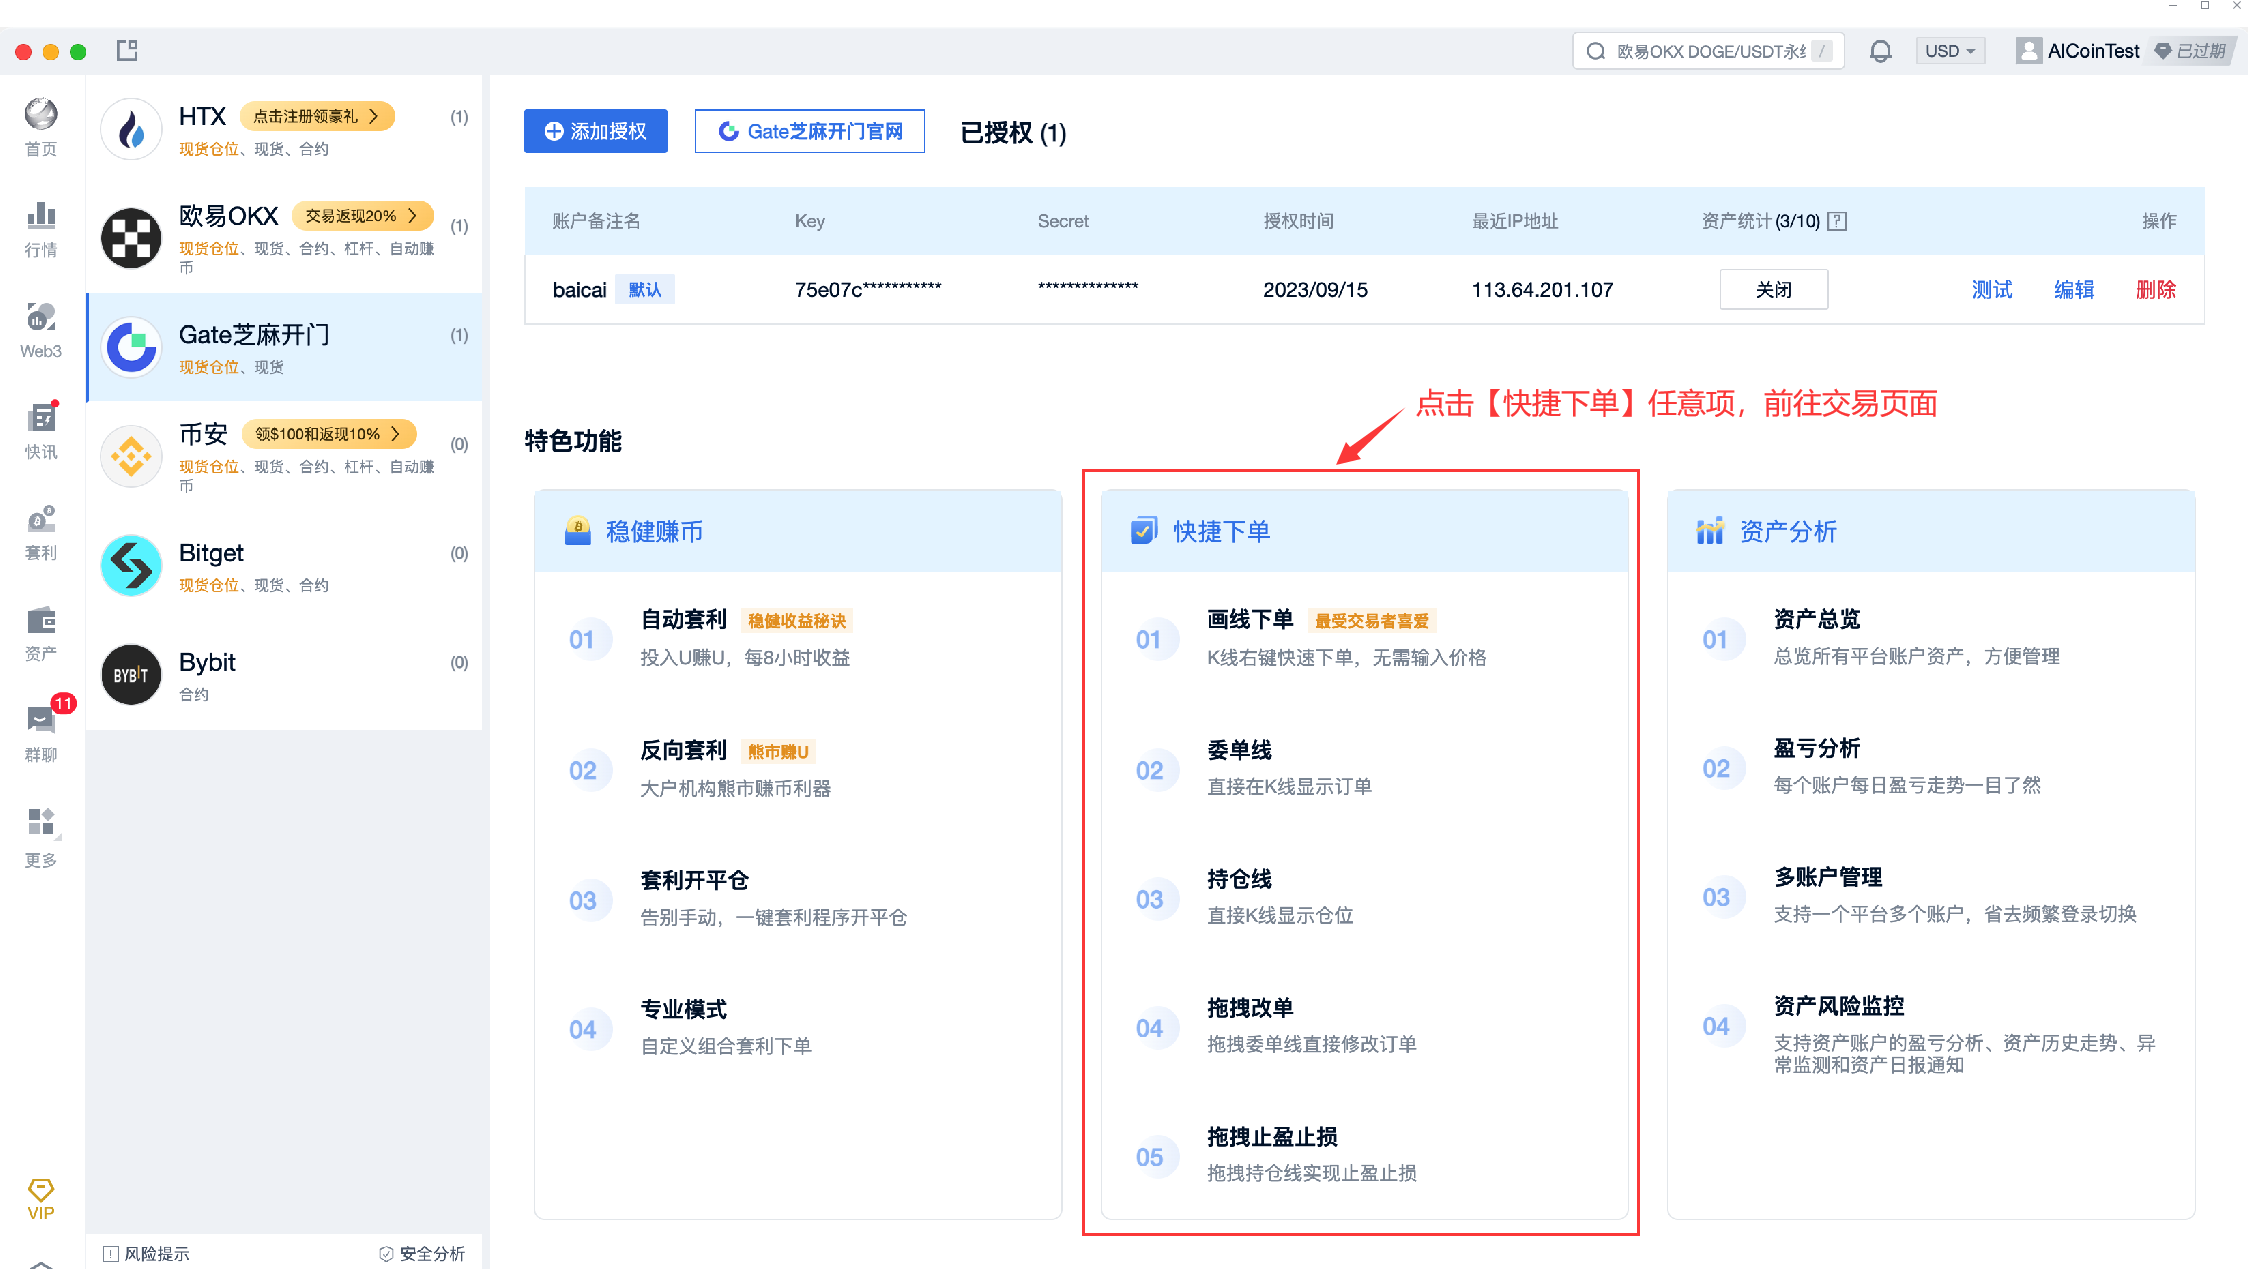Viewport: 2248px width, 1269px height.
Task: Open the 拖拽止盈止损 quick order item
Action: coord(1364,1155)
